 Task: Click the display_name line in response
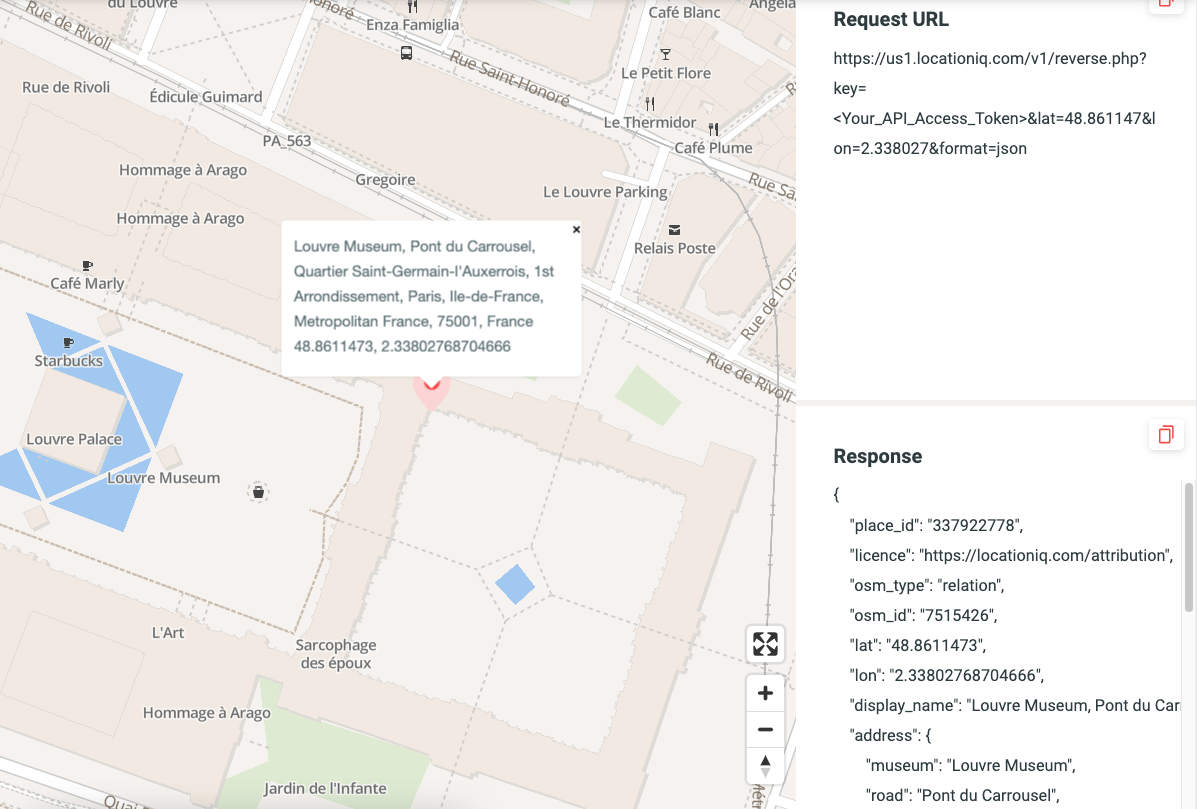[1015, 705]
